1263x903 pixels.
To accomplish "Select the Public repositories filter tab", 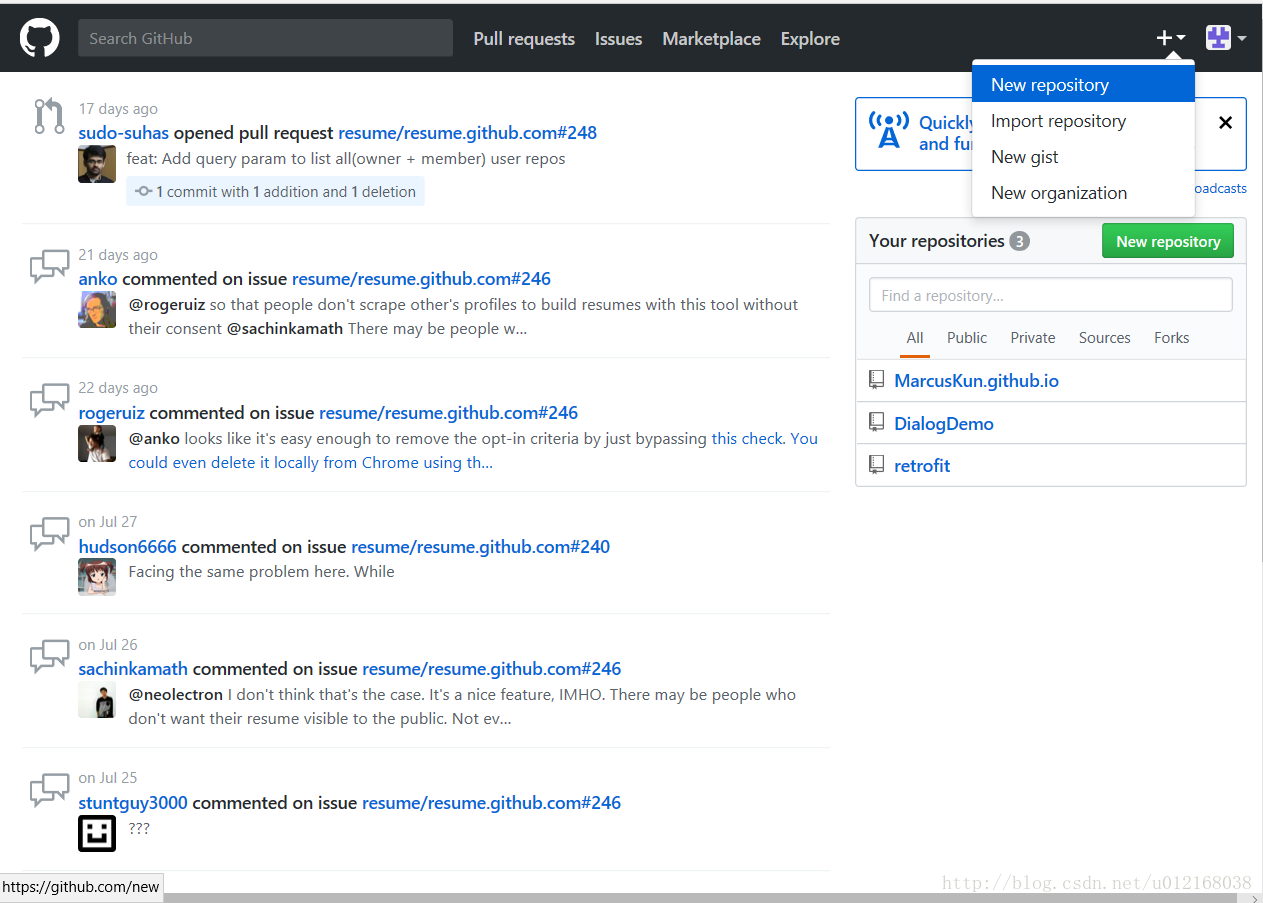I will click(967, 338).
